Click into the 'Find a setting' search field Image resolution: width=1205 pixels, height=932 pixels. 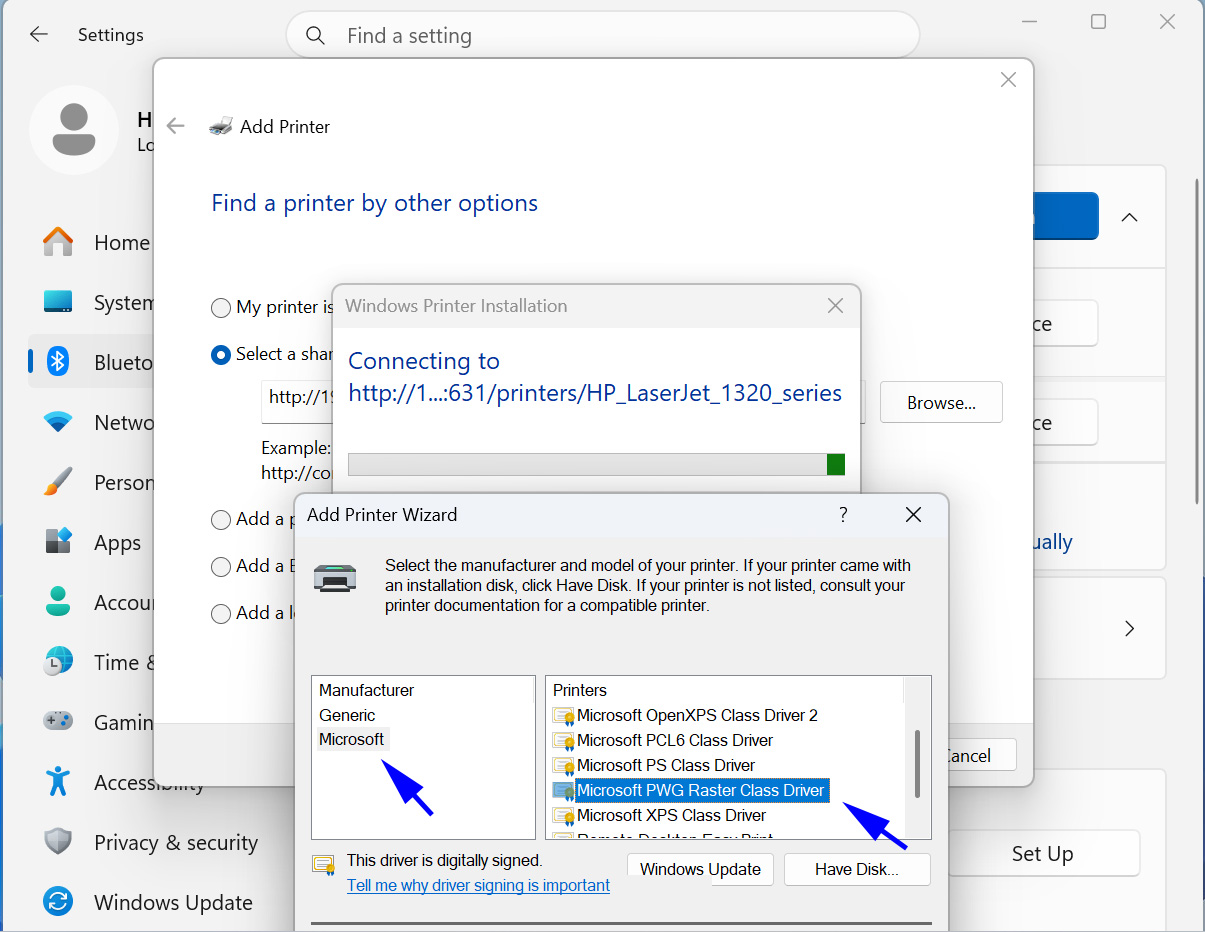click(620, 36)
